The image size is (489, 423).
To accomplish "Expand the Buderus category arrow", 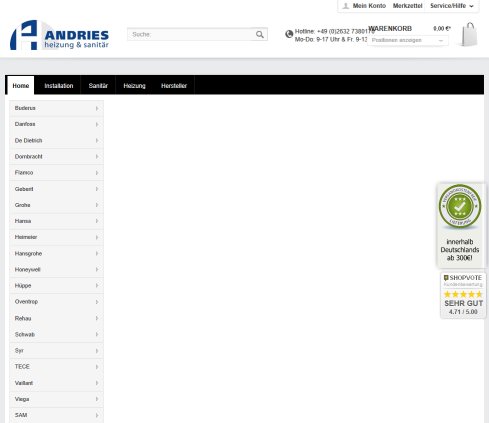I will (97, 108).
